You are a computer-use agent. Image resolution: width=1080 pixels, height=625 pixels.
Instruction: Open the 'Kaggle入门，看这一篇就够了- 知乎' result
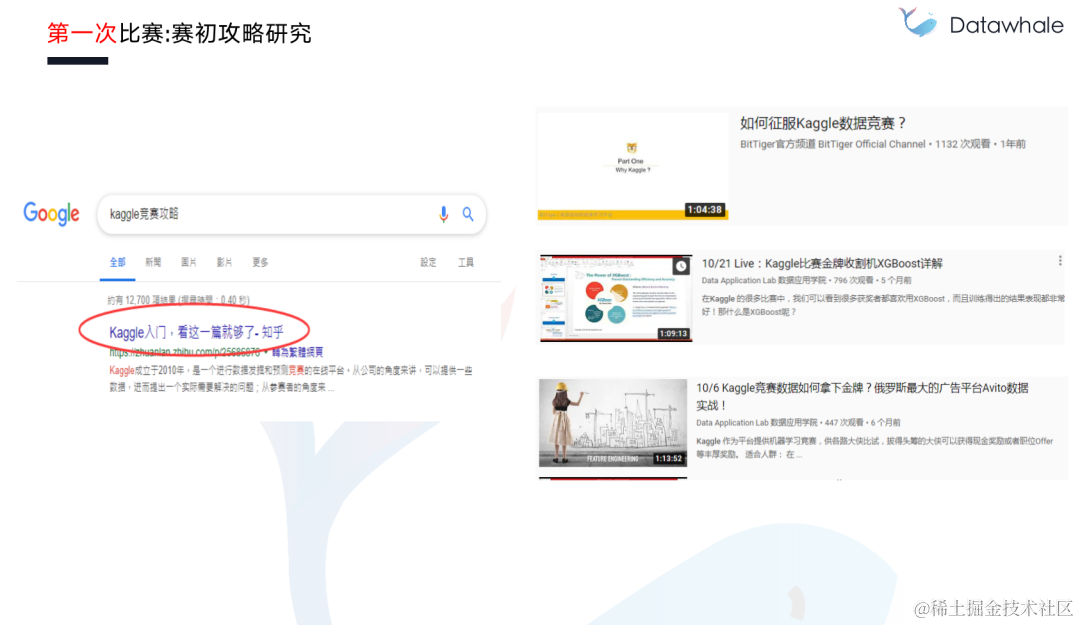[x=196, y=332]
